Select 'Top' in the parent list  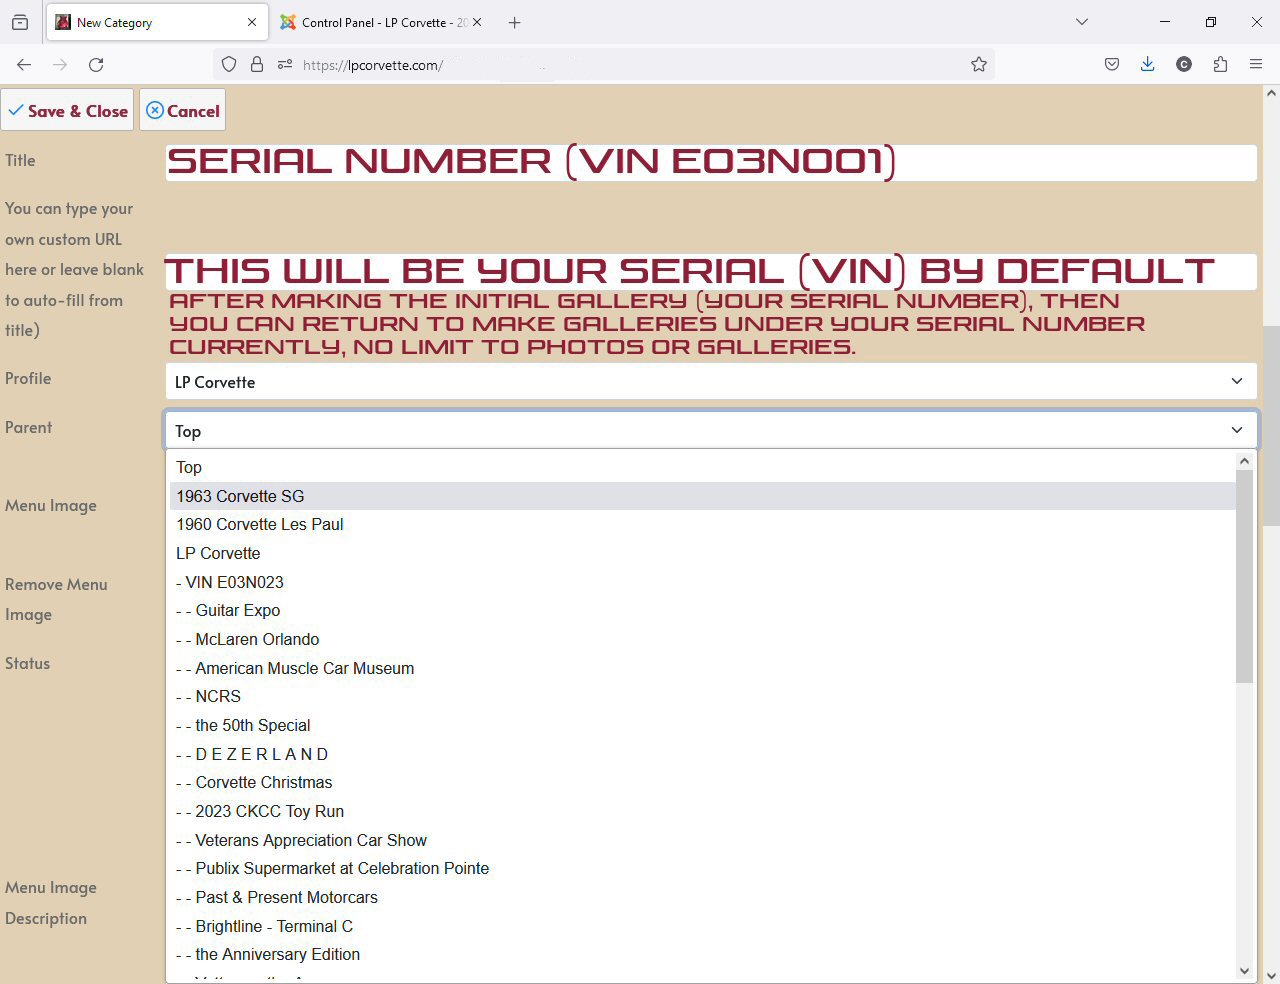(703, 467)
